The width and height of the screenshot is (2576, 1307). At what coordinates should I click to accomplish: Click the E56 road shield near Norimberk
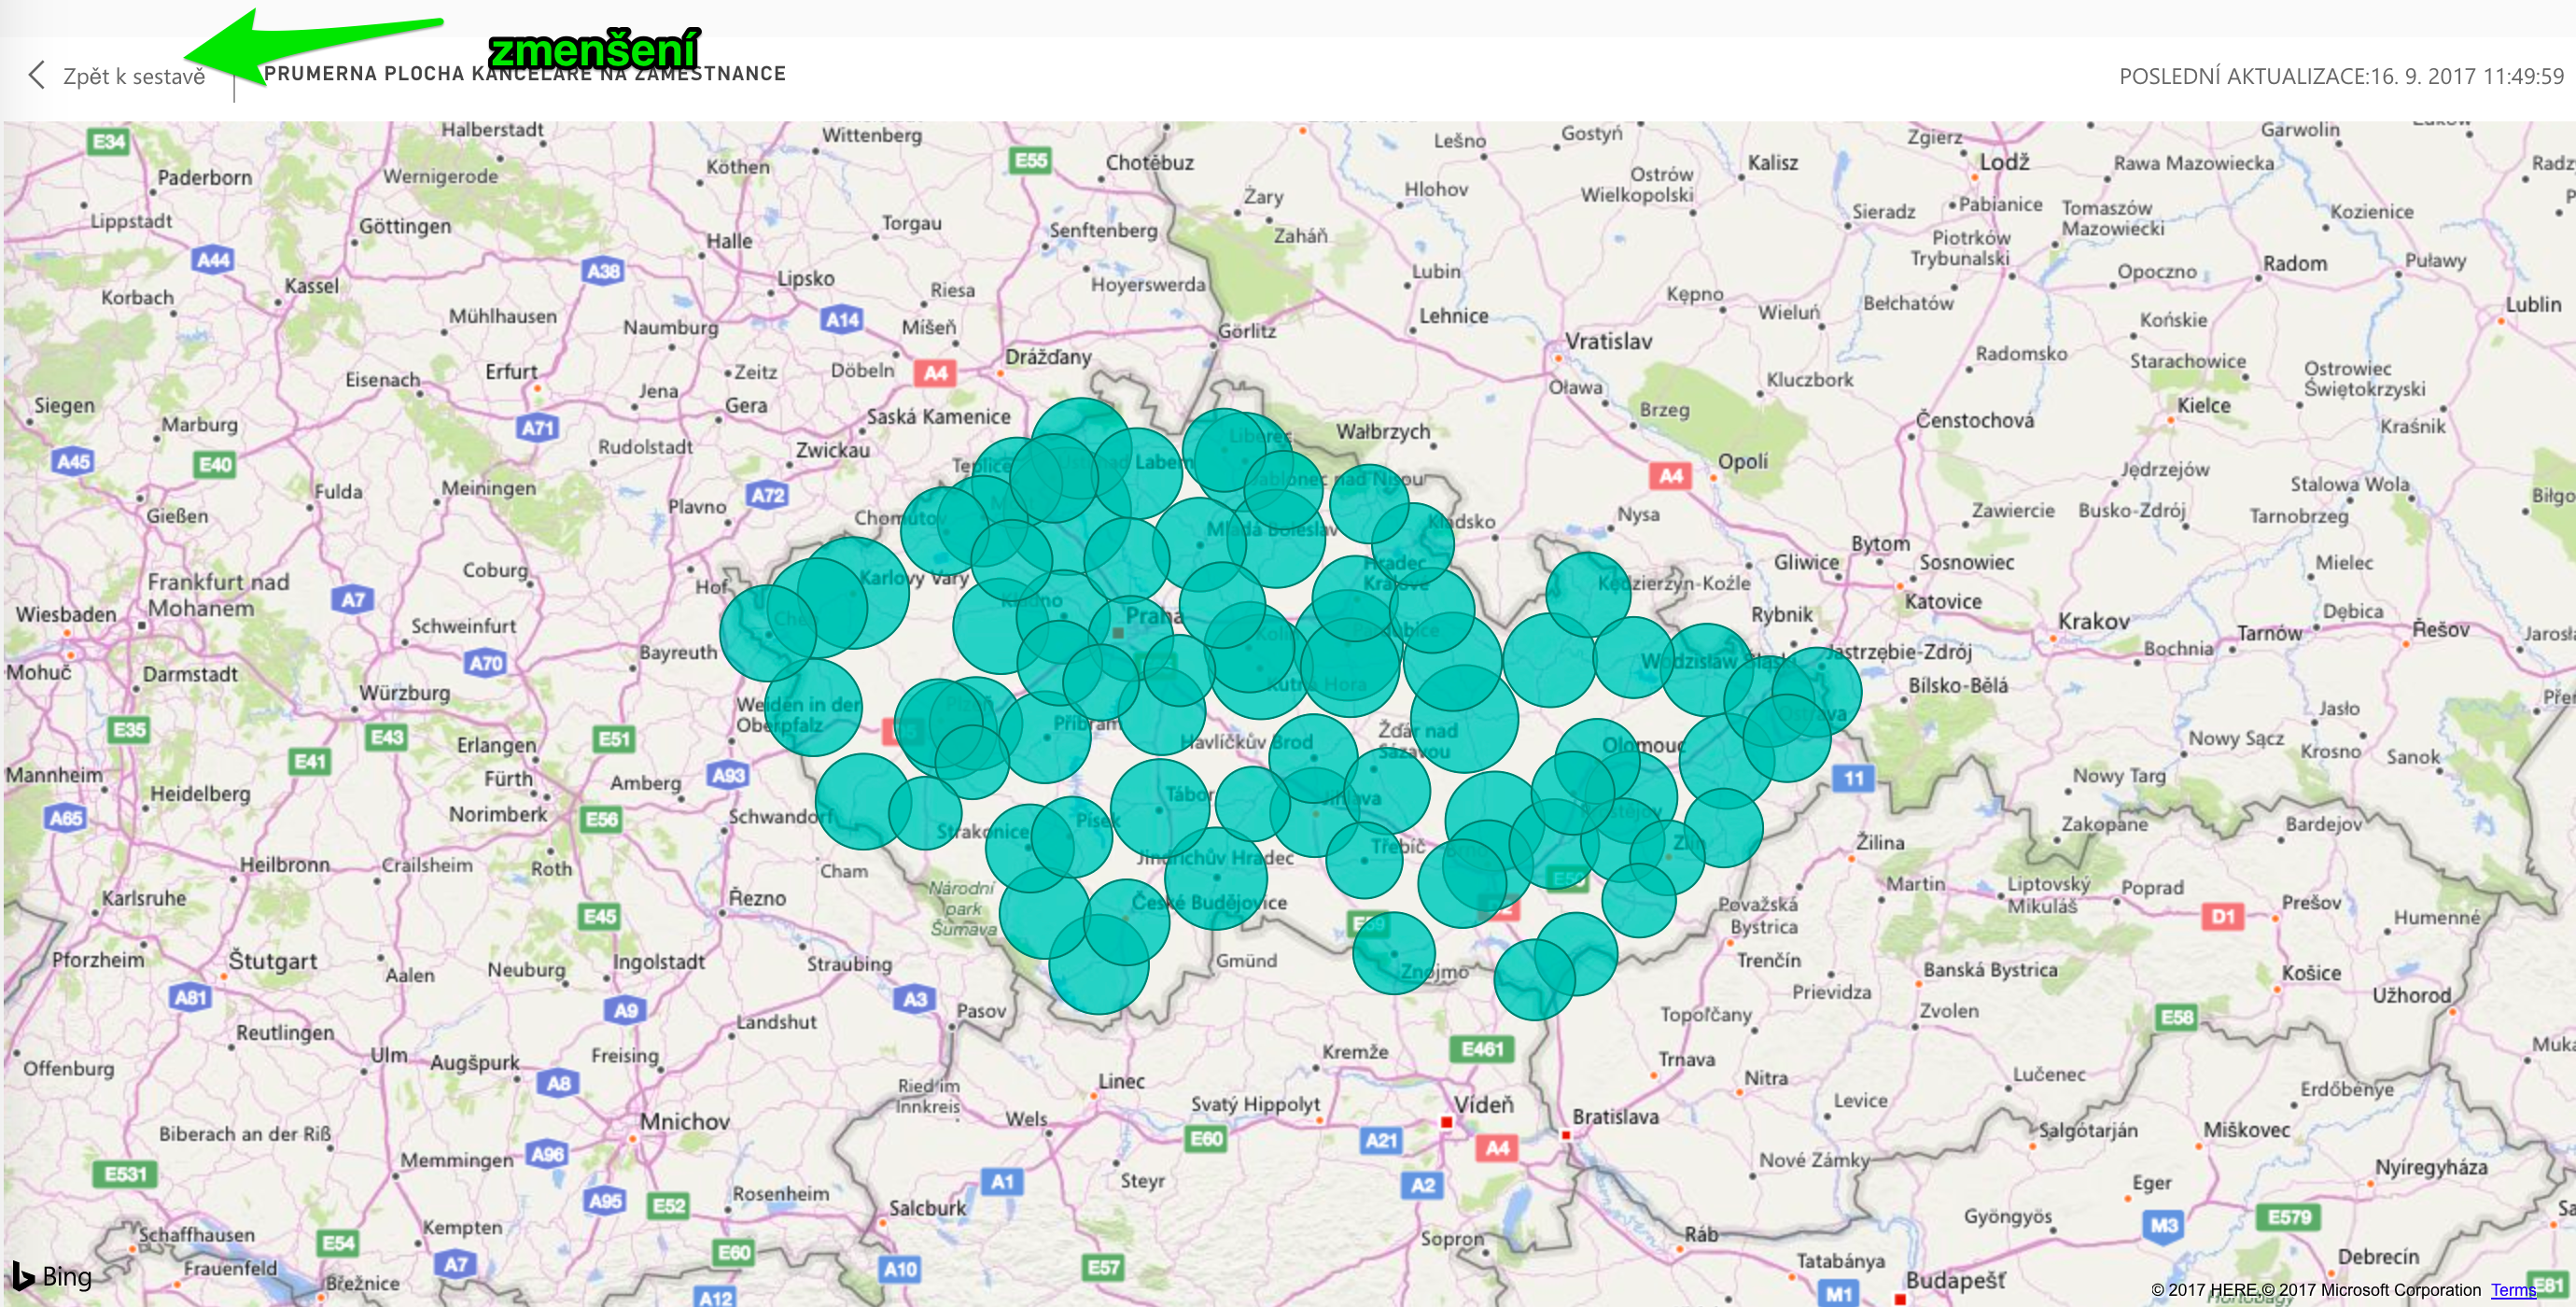pos(601,819)
